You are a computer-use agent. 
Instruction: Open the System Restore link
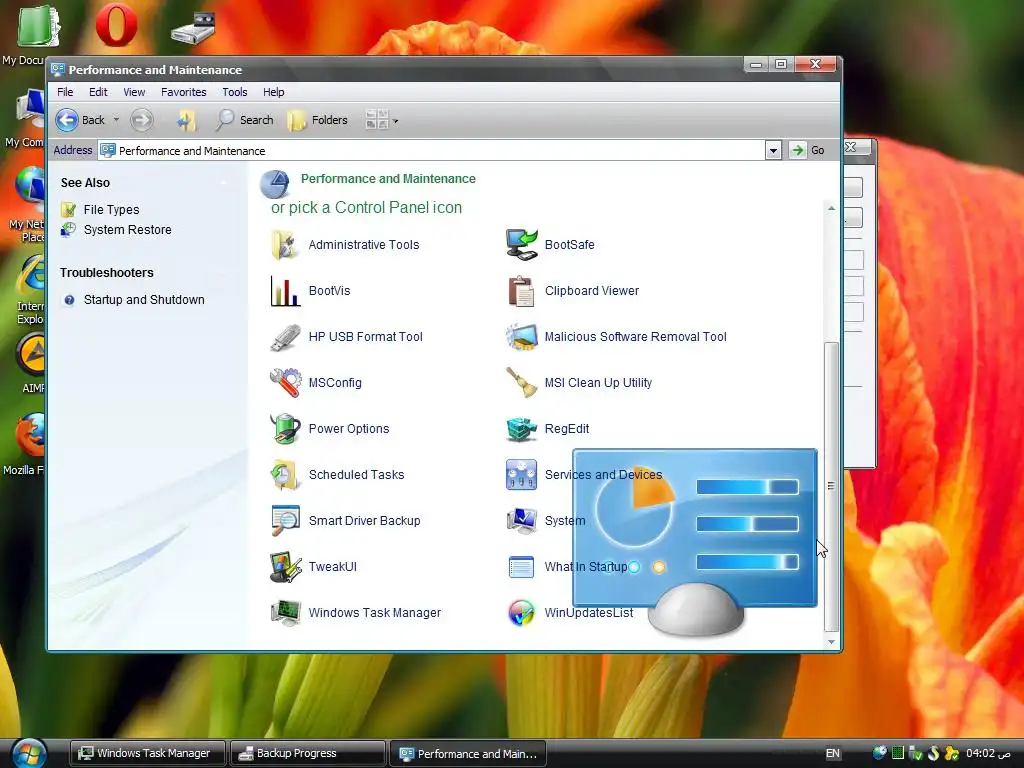[x=127, y=230]
